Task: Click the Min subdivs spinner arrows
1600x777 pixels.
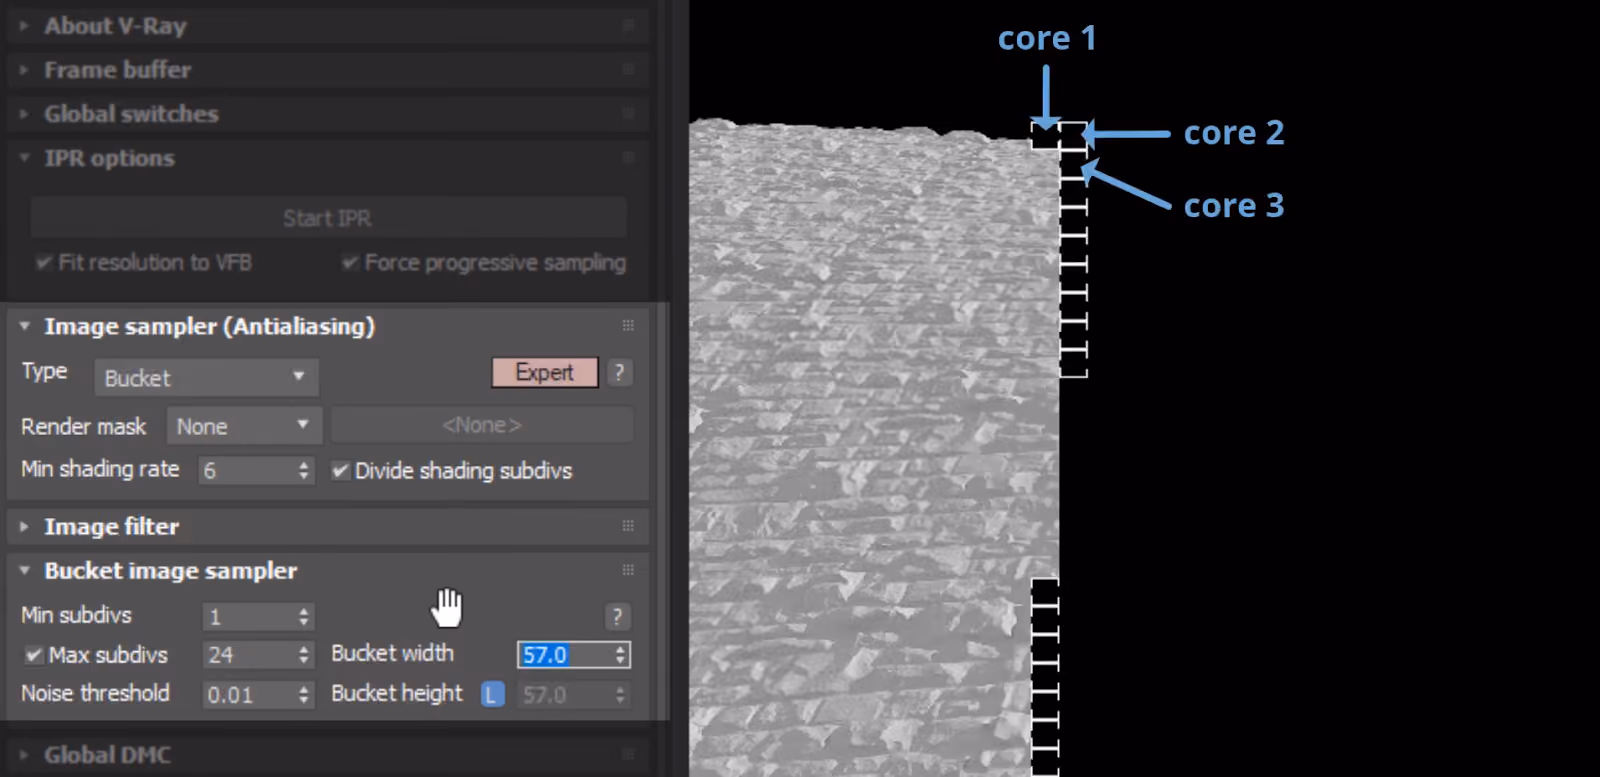Action: (304, 617)
